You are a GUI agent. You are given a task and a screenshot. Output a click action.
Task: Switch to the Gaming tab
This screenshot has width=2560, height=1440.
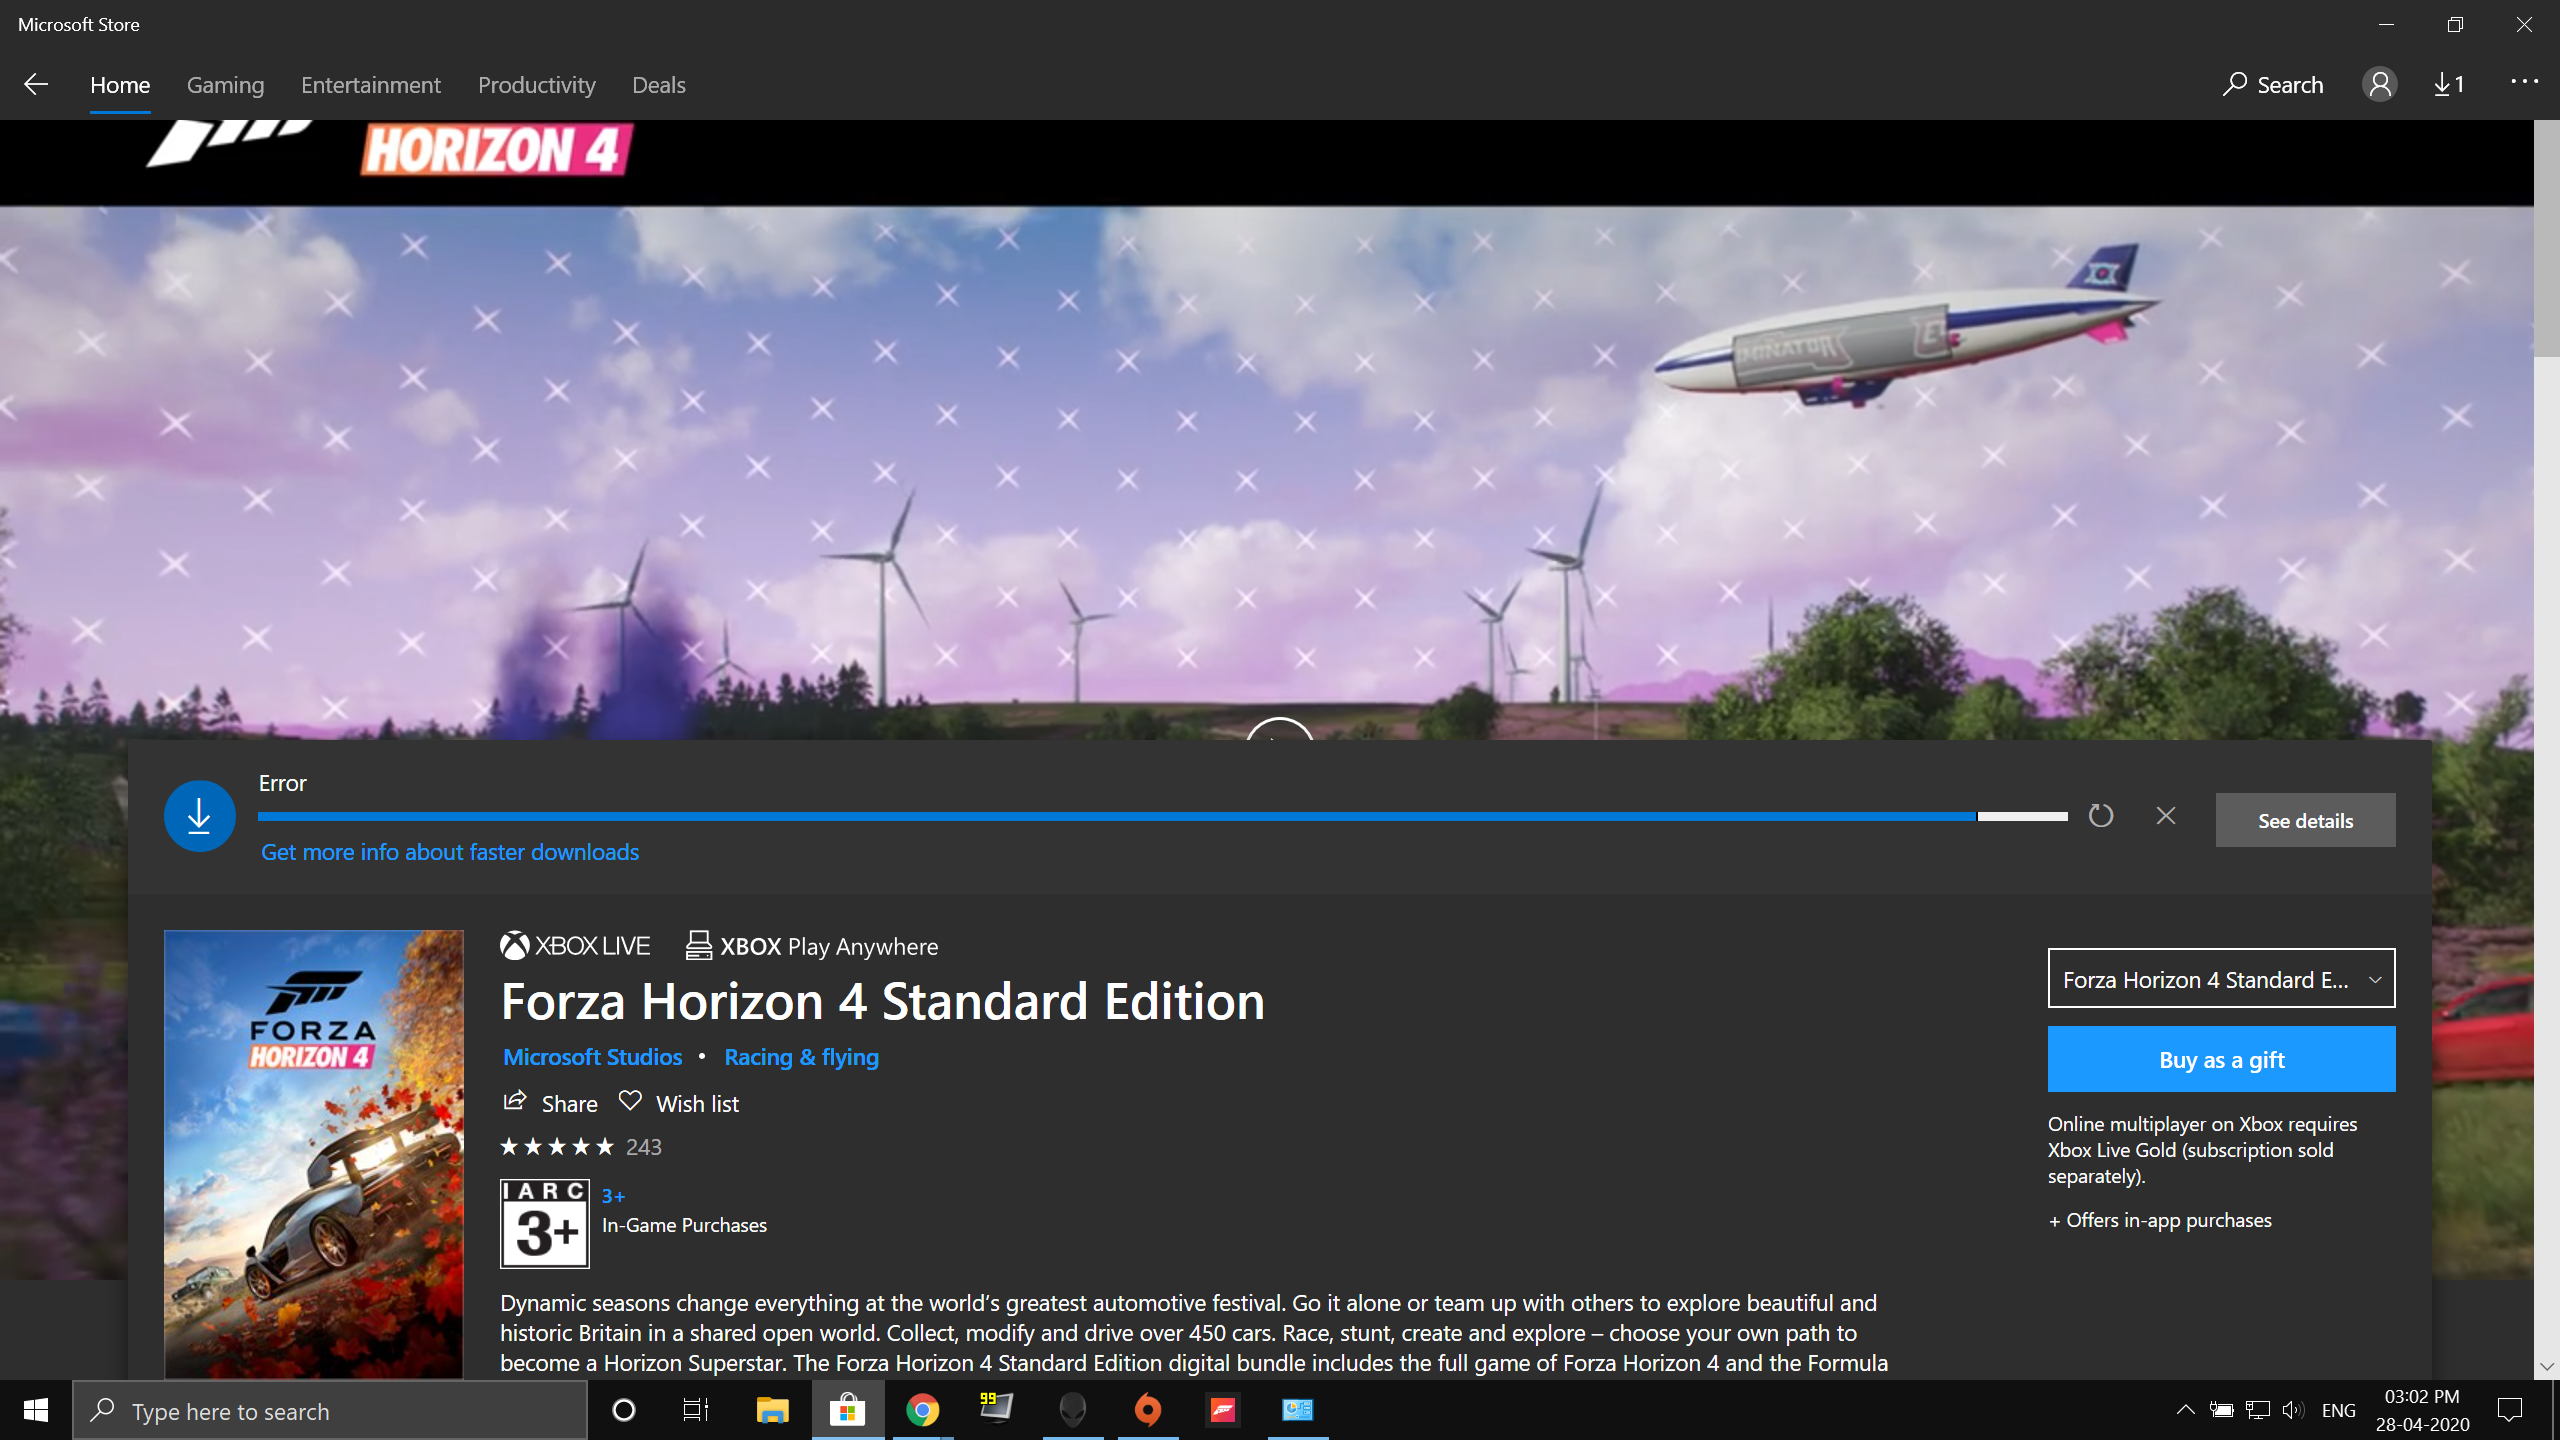coord(225,85)
